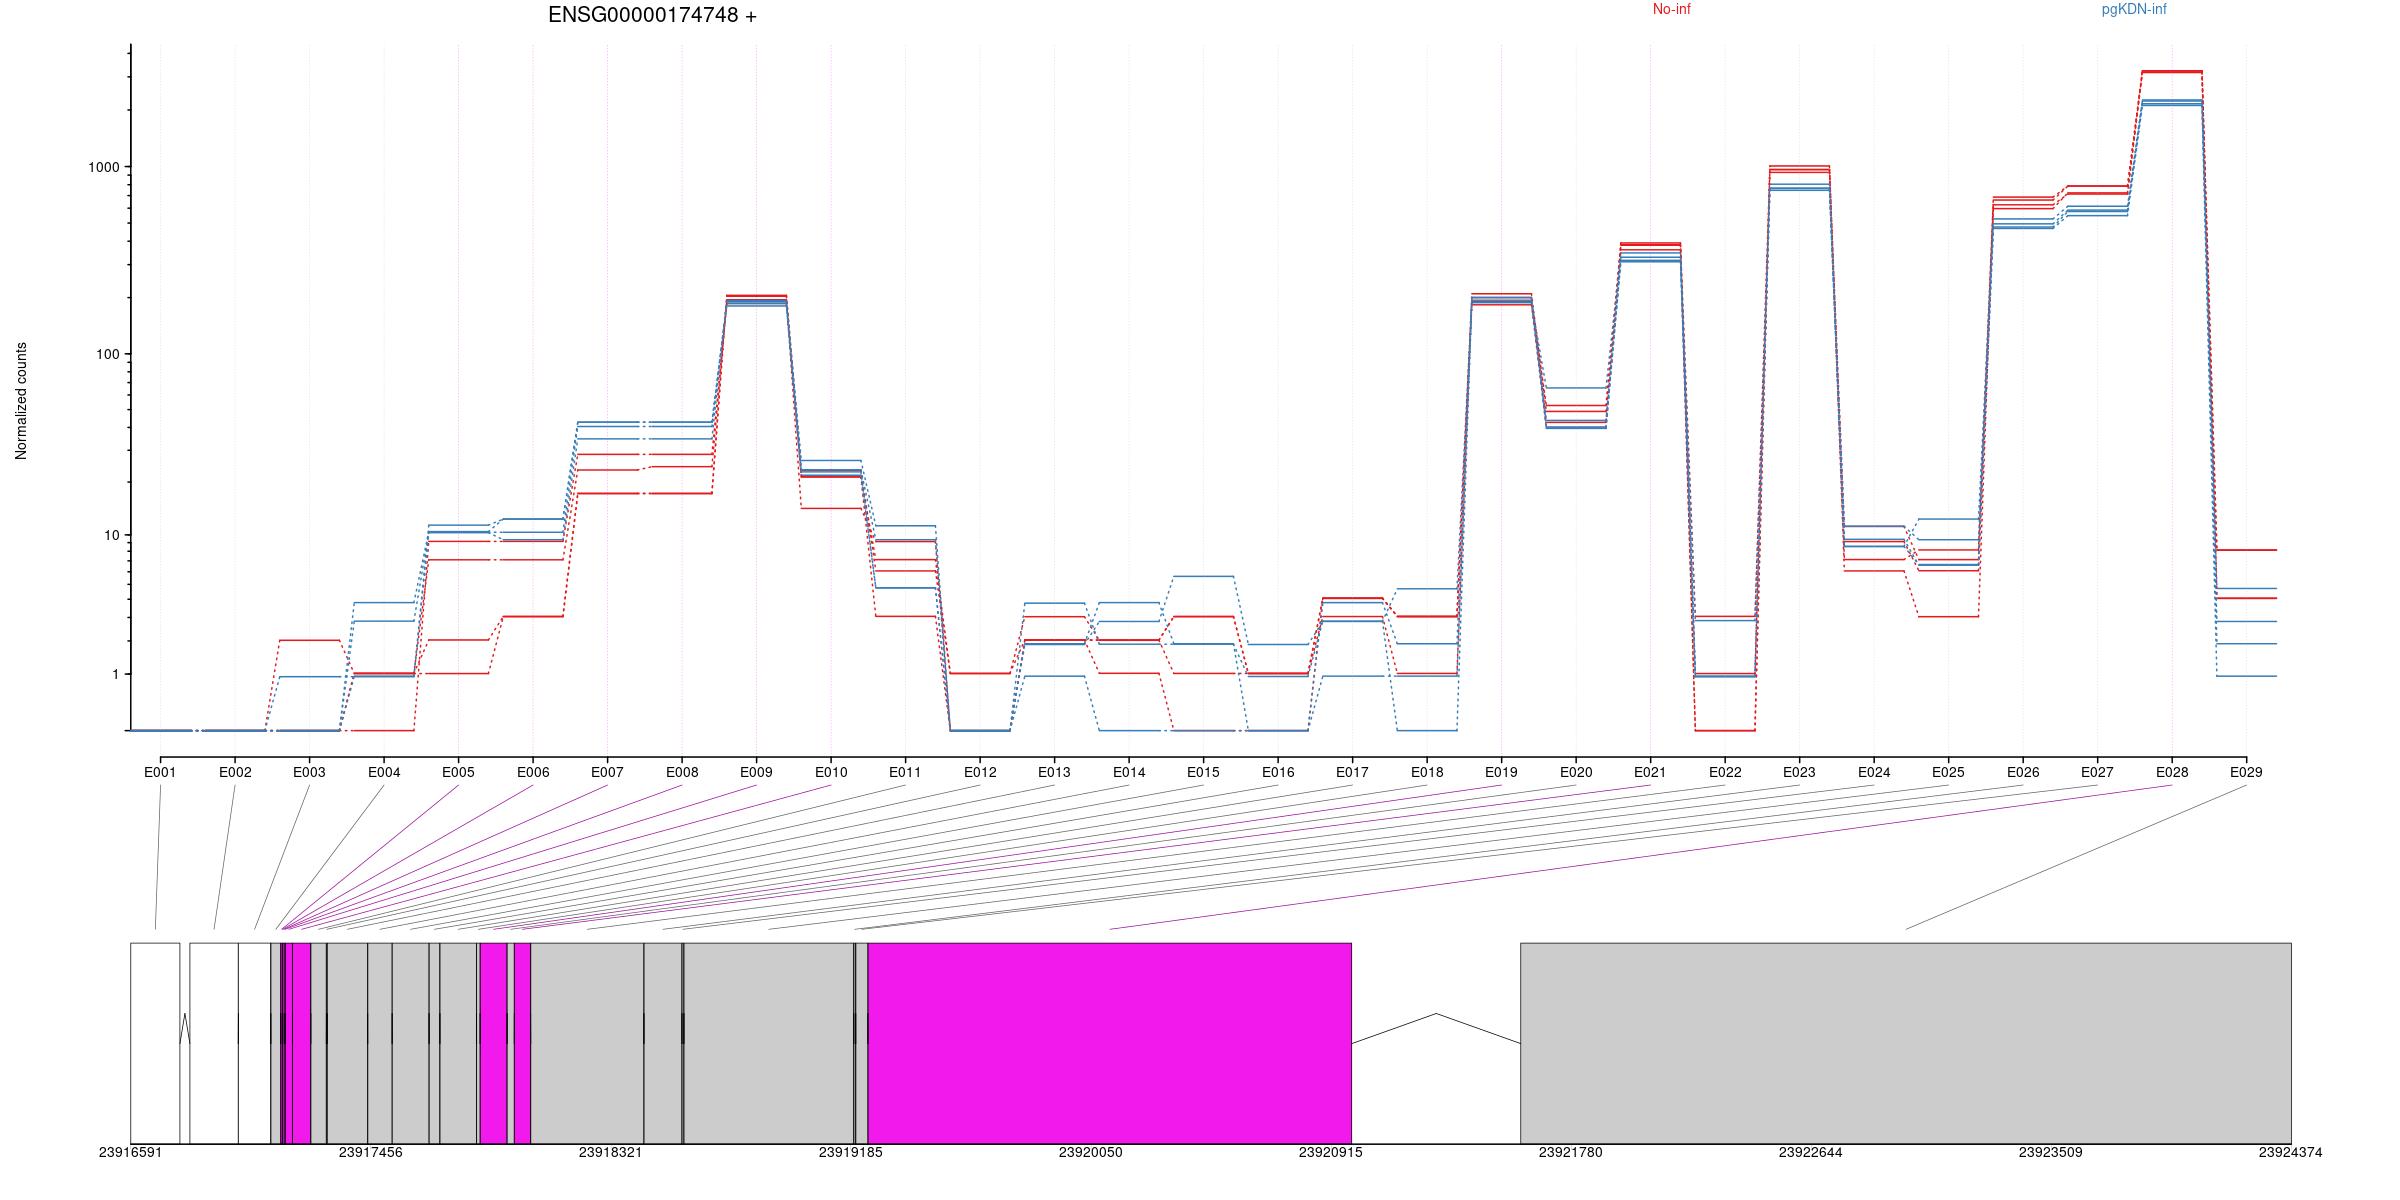This screenshot has width=2400, height=1200.
Task: Click genomic coordinate 23917456
Action: (370, 1152)
